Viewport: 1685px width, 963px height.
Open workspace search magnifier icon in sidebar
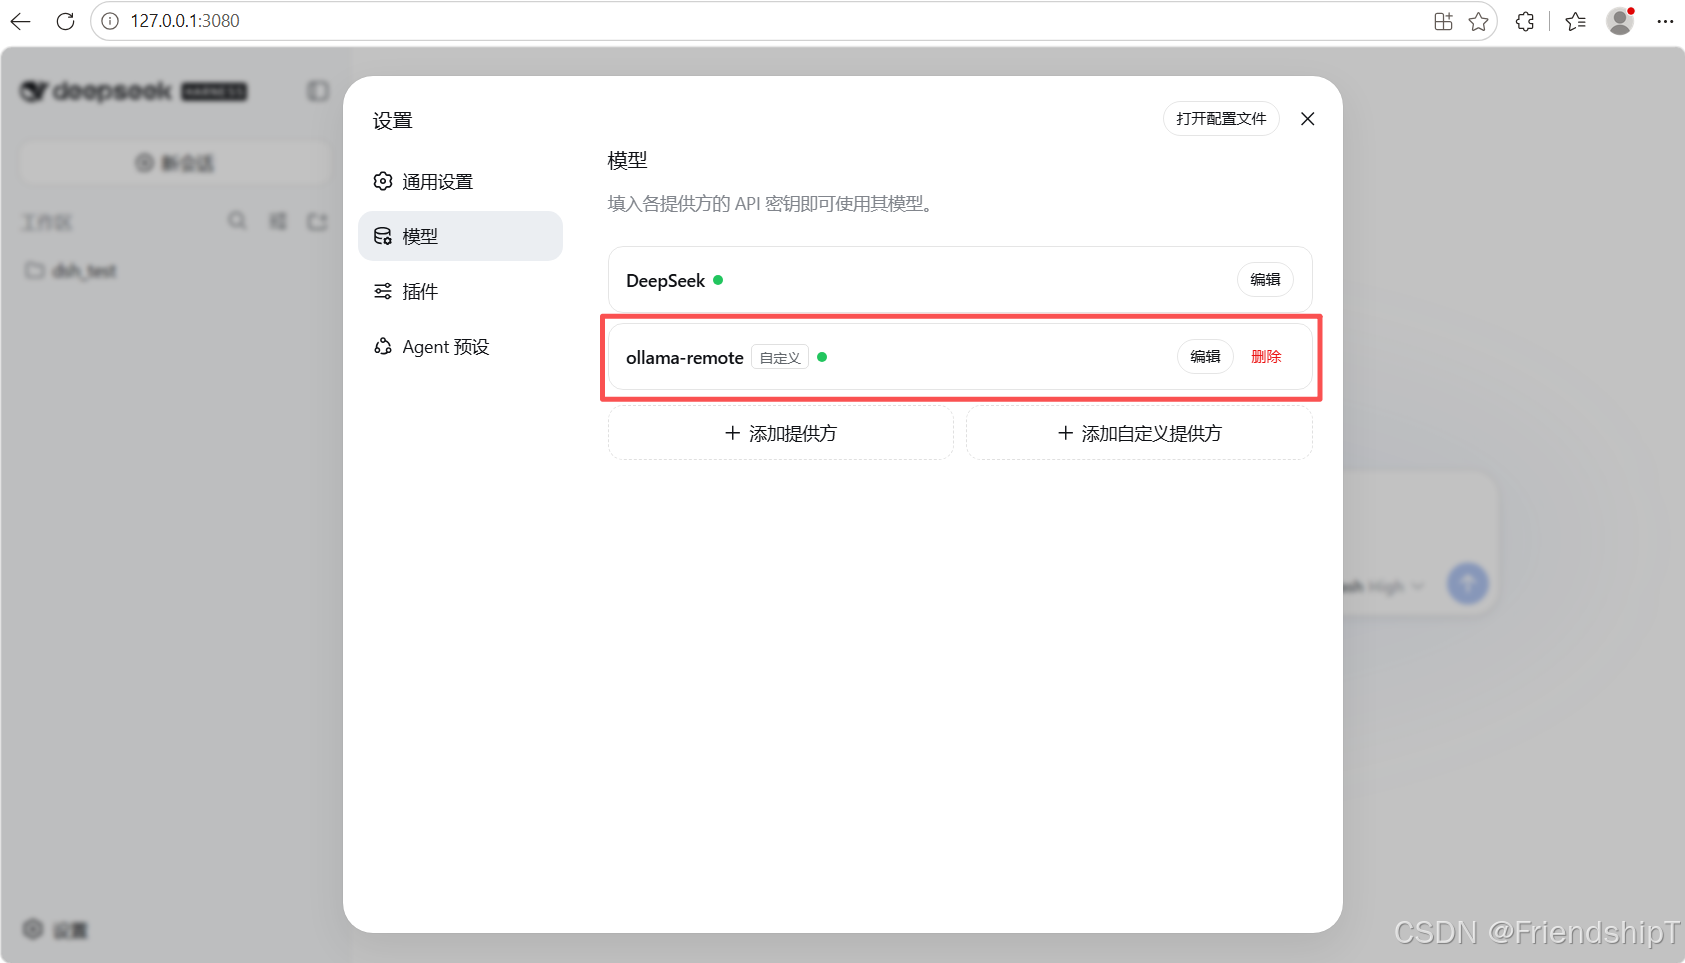pyautogui.click(x=237, y=220)
